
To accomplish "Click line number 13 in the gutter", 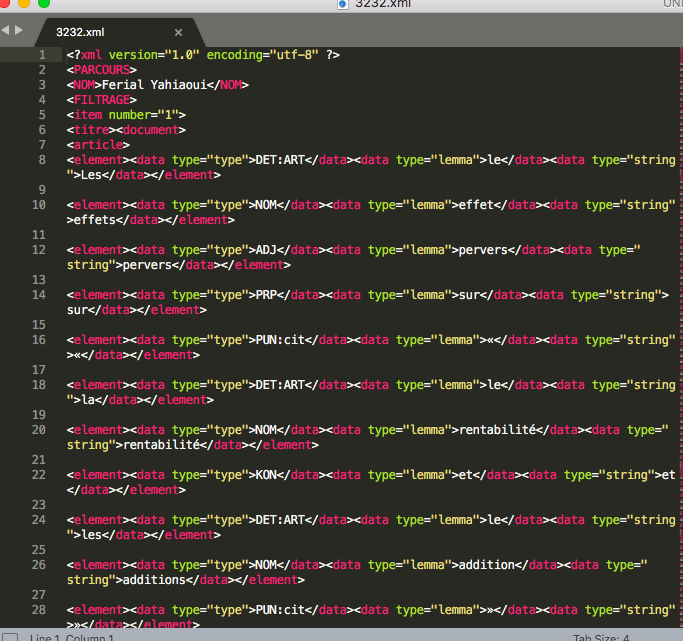I will point(39,280).
